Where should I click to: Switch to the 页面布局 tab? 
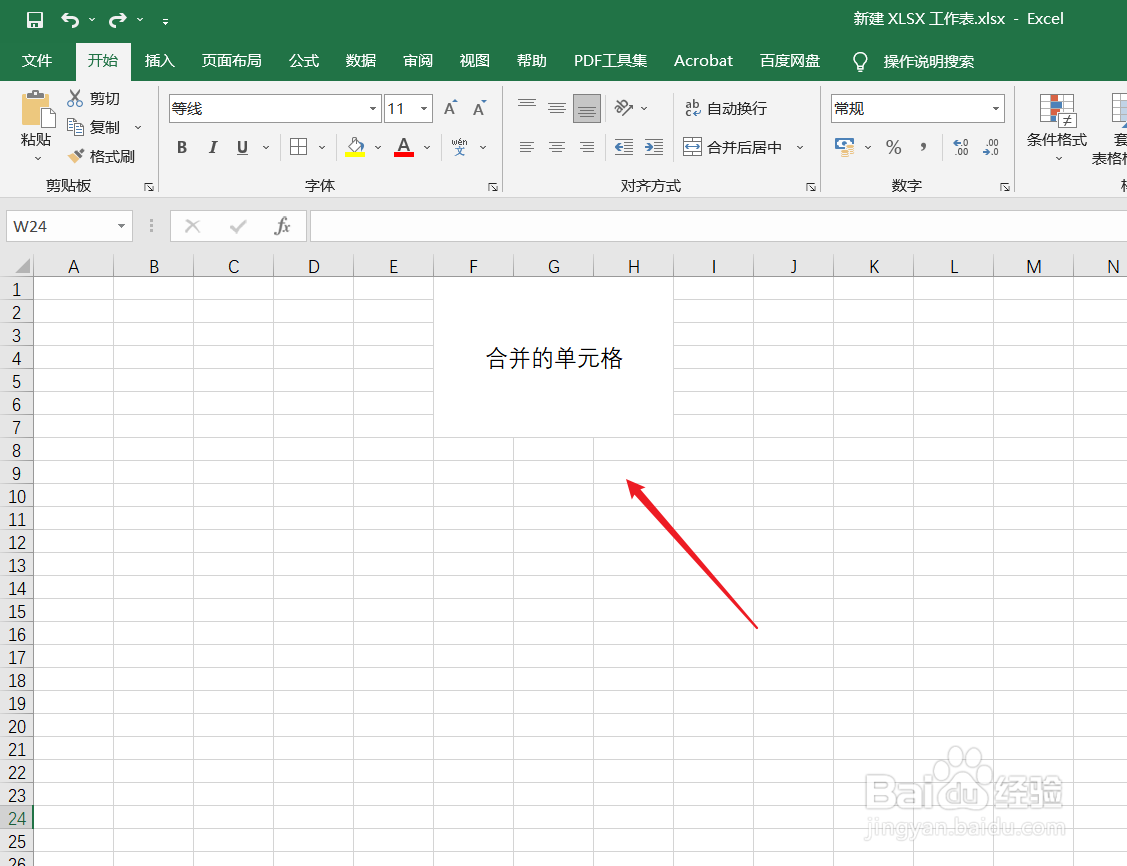coord(231,61)
